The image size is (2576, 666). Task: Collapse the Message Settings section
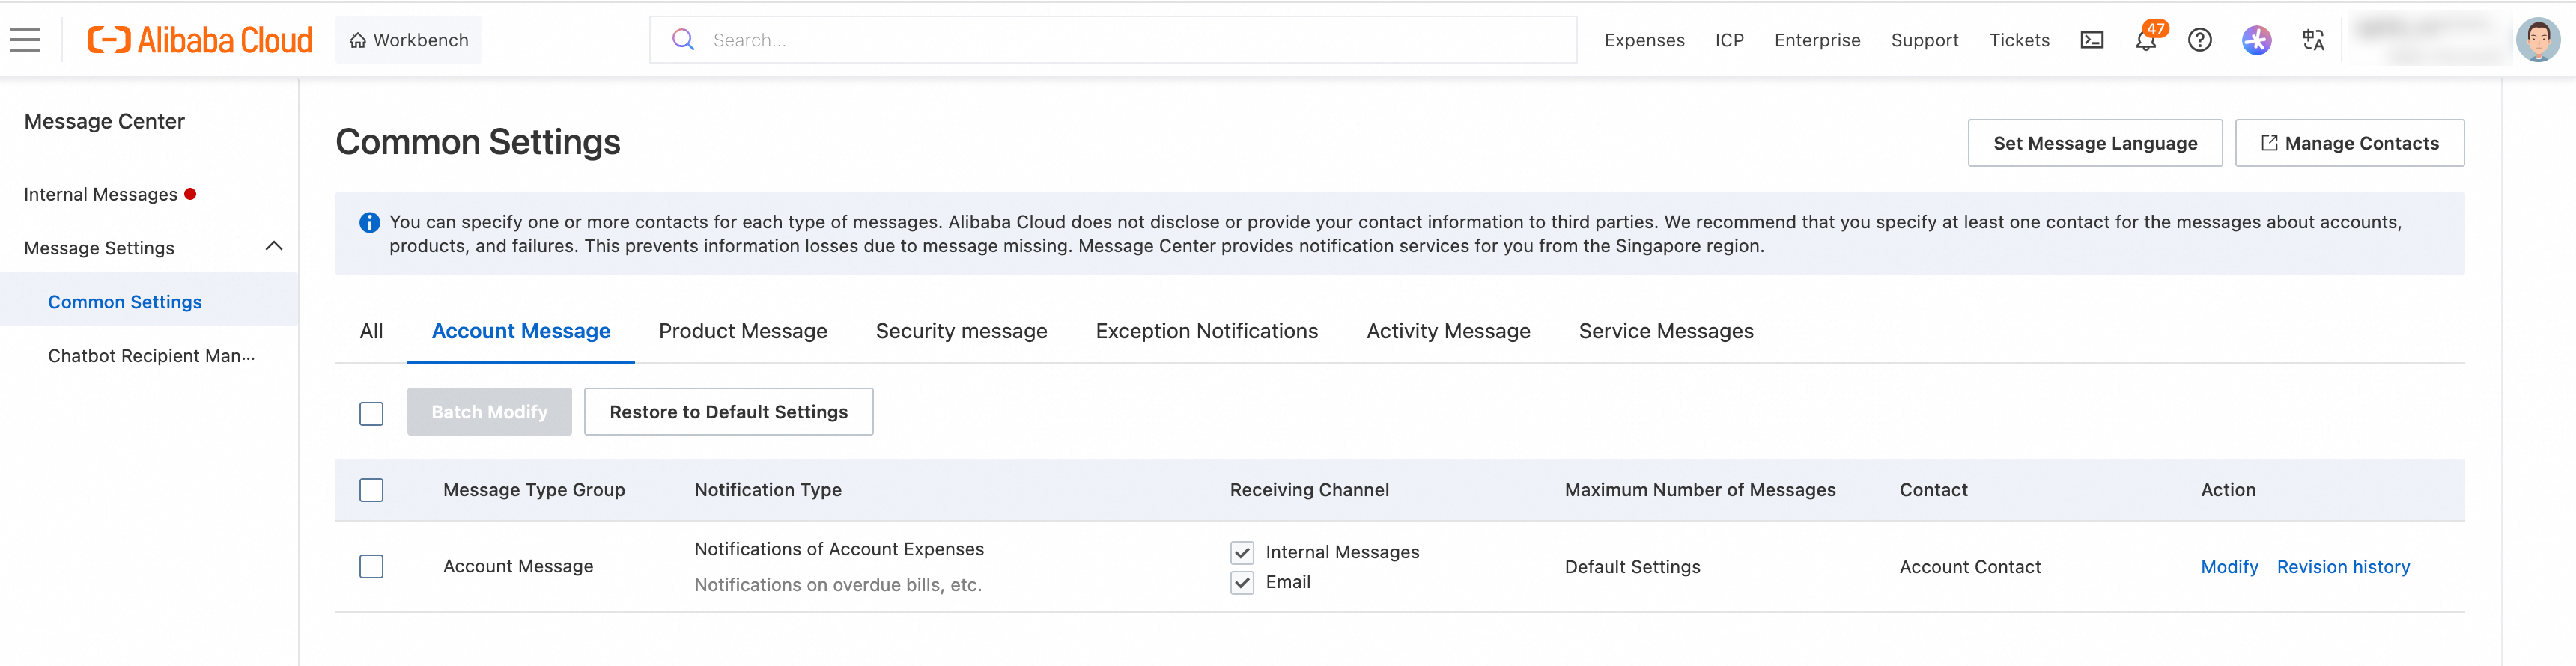point(274,247)
